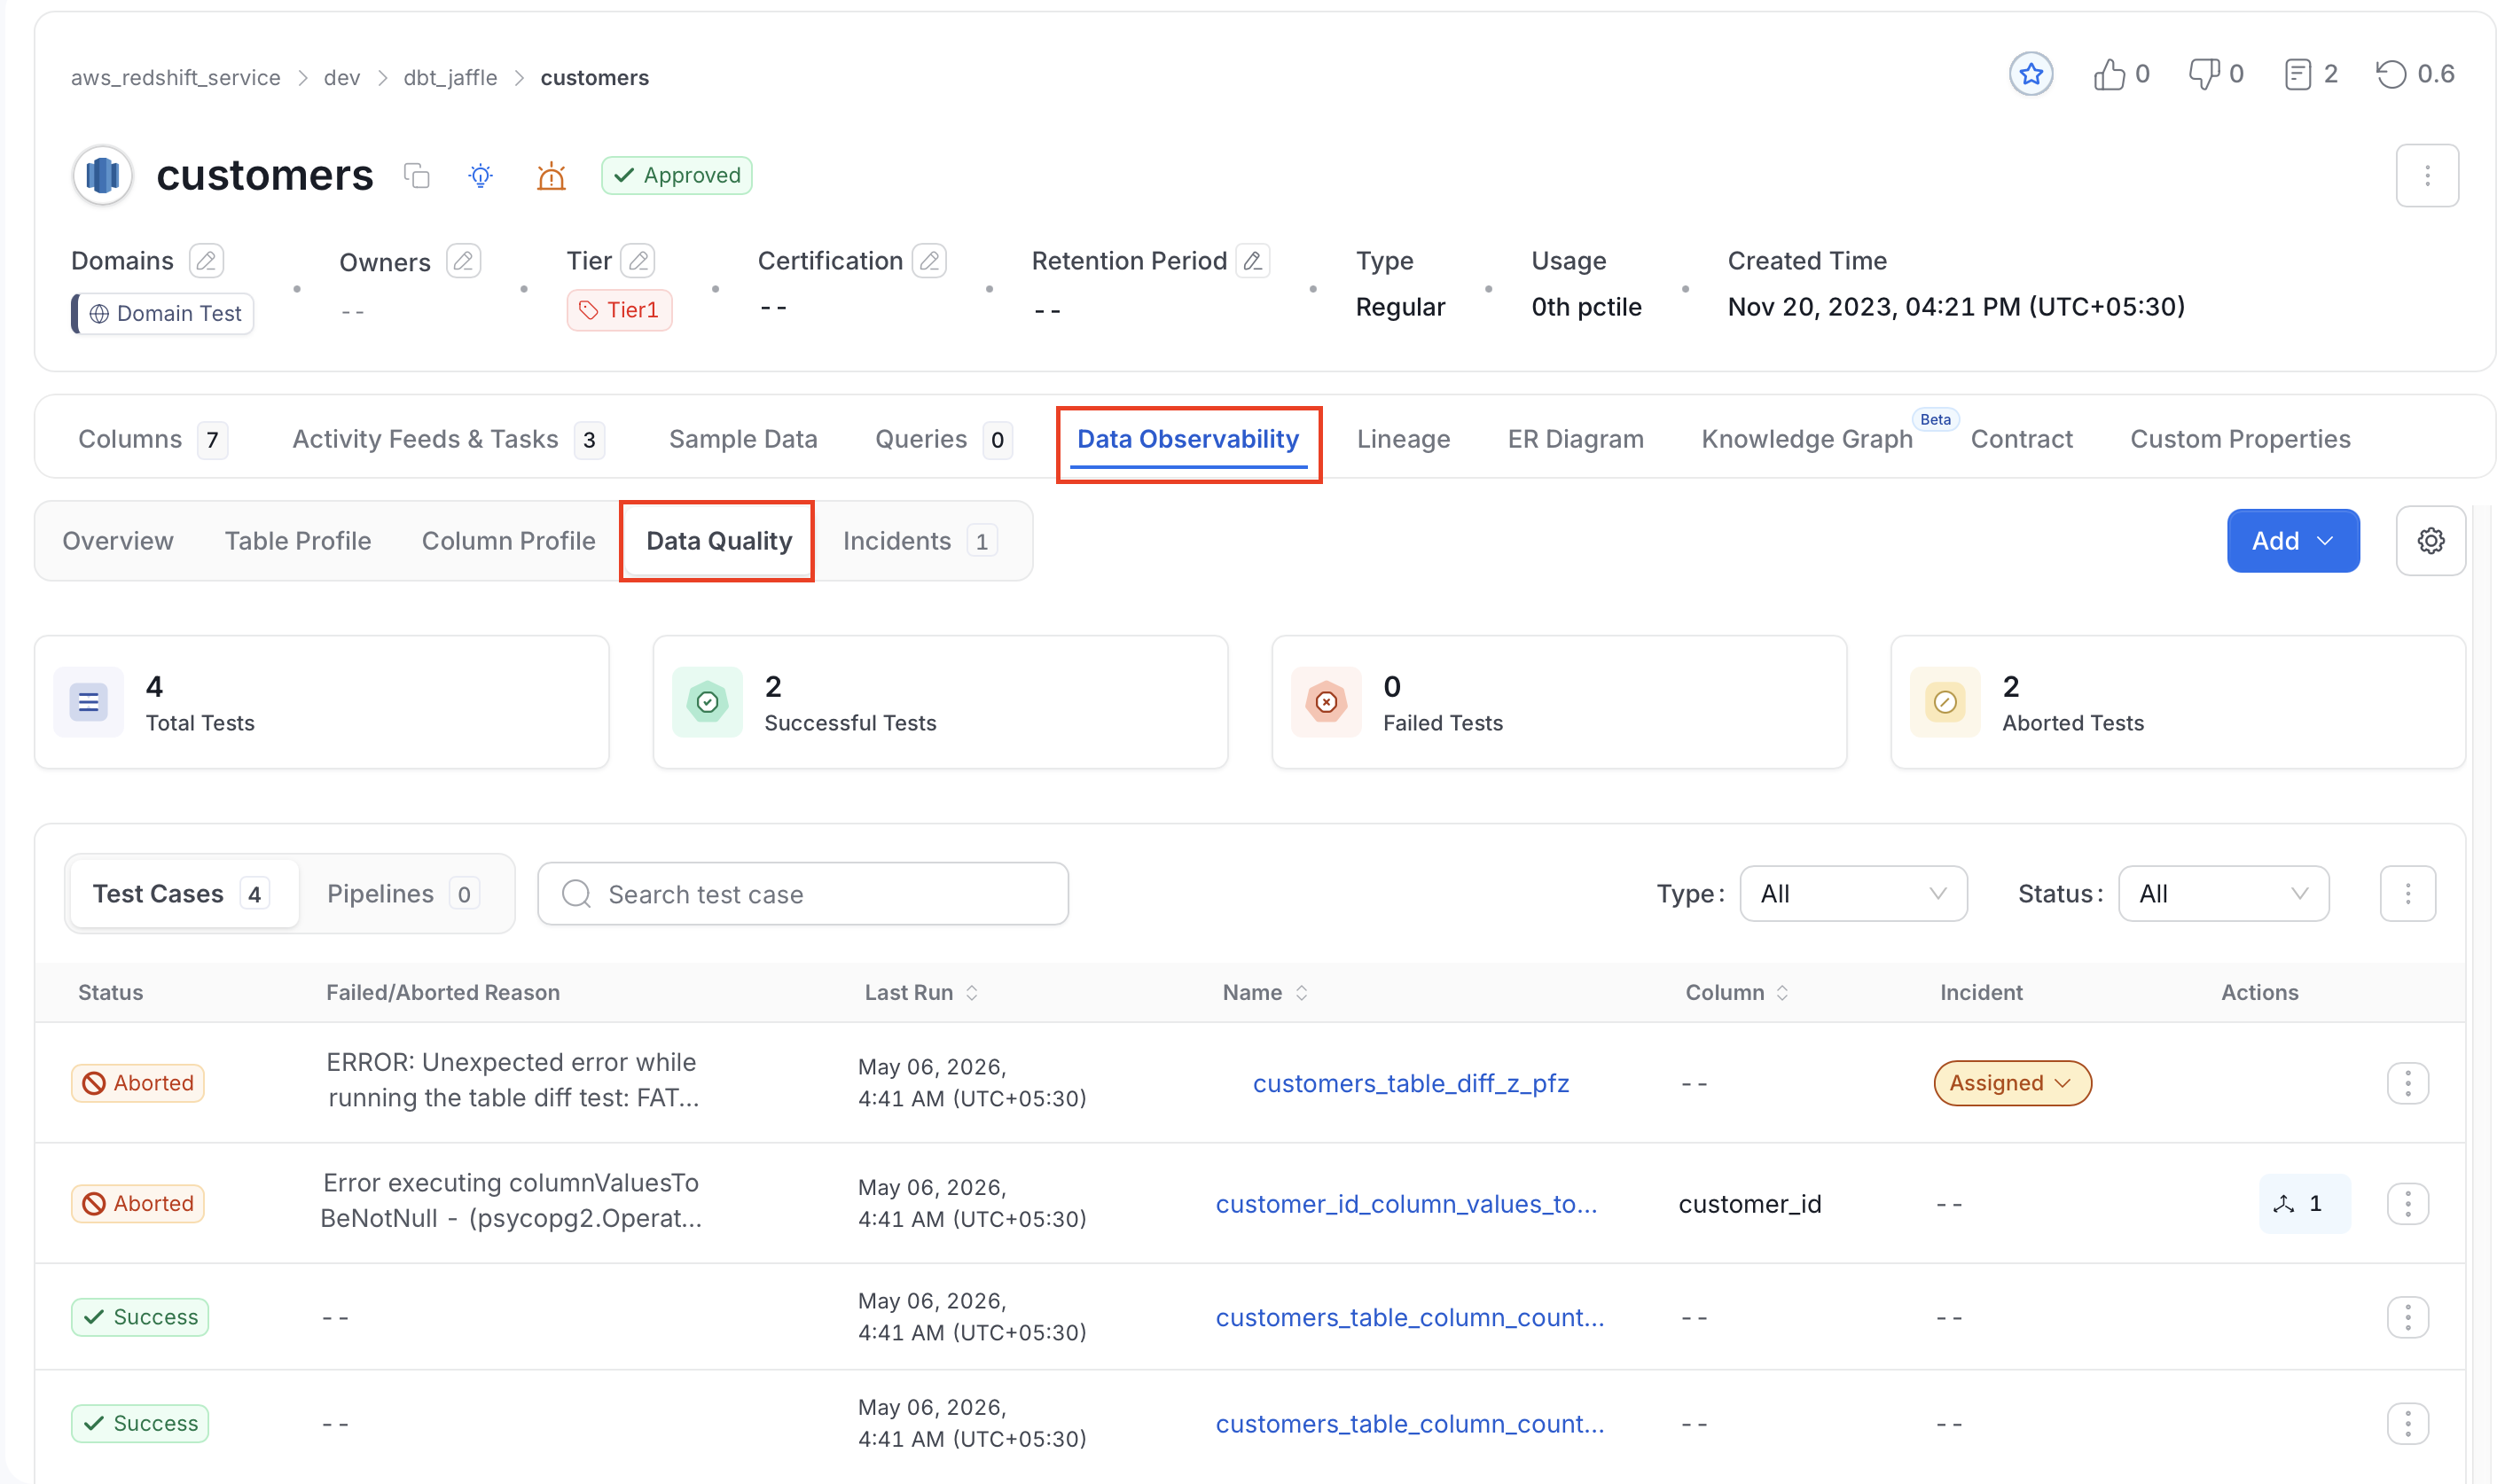This screenshot has width=2497, height=1484.
Task: Open the gear settings for data quality
Action: point(2430,541)
